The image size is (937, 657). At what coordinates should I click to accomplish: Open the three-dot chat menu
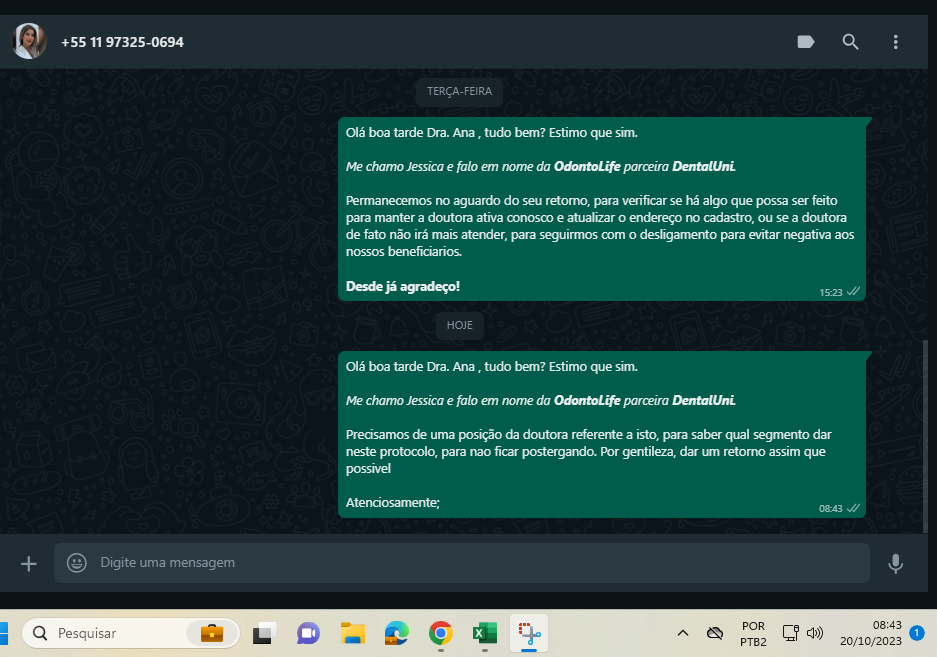pos(895,42)
